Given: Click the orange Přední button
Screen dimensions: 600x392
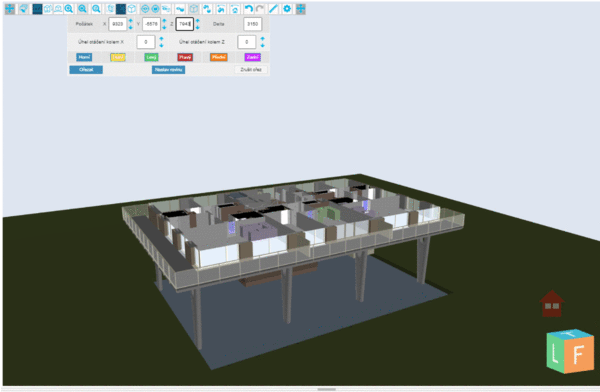Looking at the screenshot, I should [218, 57].
